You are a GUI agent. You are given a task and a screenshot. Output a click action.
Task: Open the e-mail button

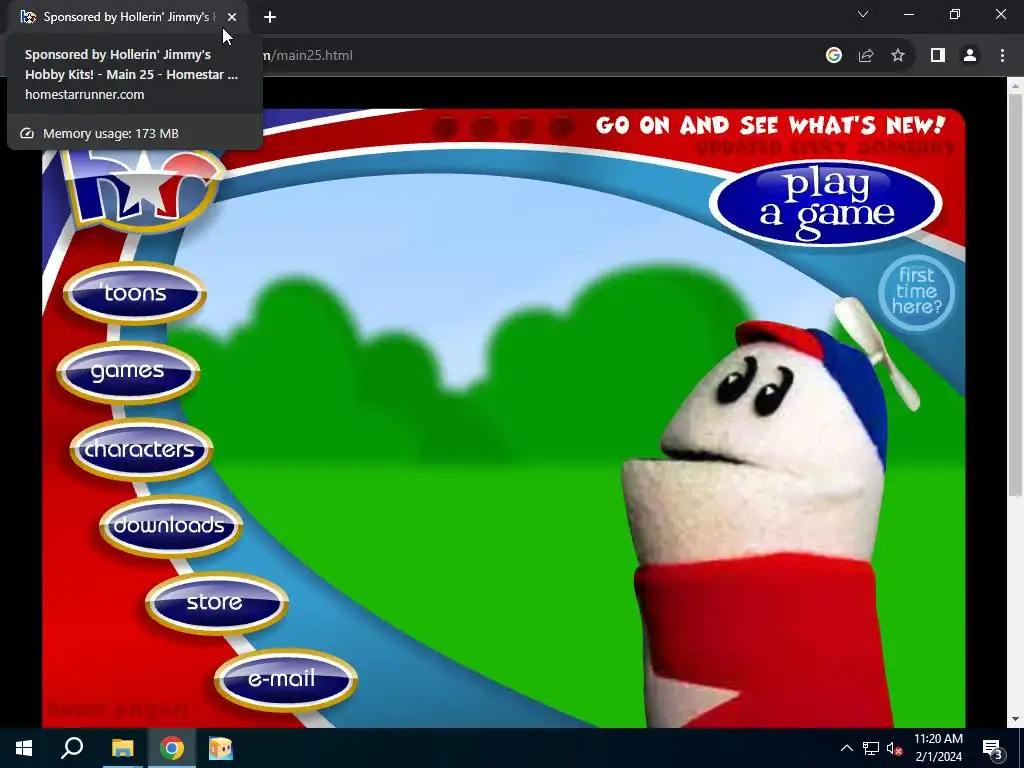(285, 679)
